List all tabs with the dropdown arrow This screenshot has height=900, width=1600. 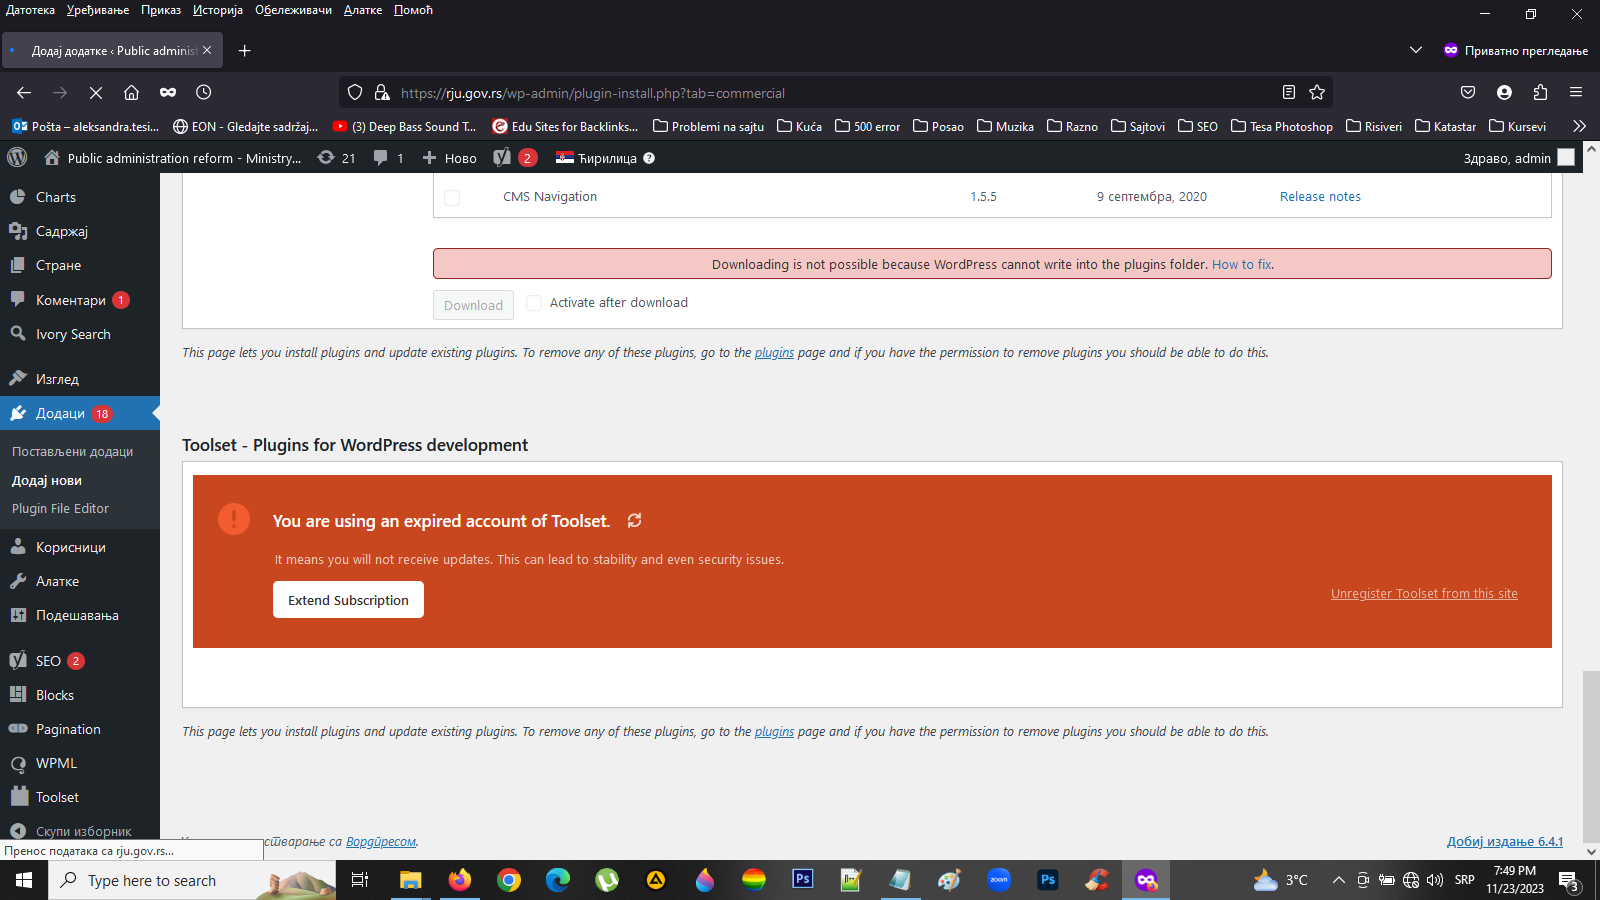pos(1415,50)
